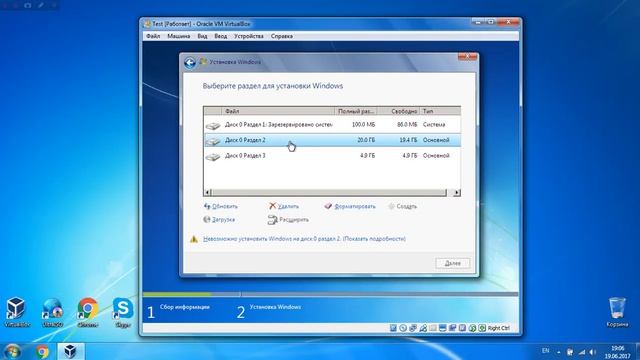Click the network signal tray icon
The image size is (640, 360).
[x=582, y=351]
